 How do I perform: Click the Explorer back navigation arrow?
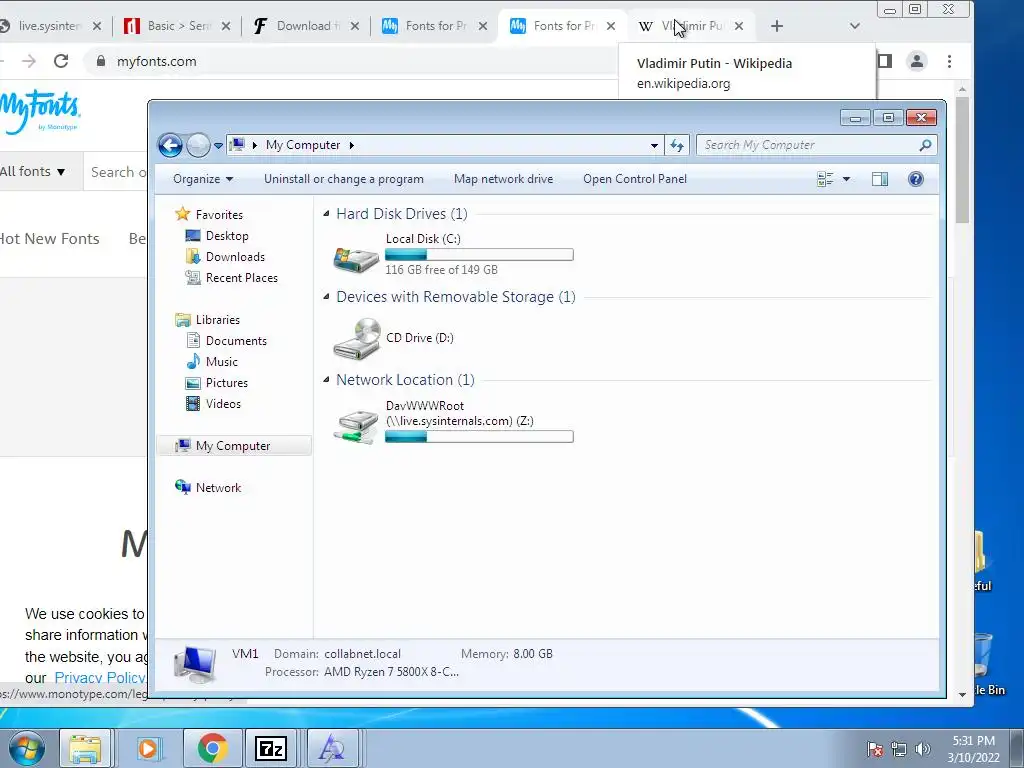pyautogui.click(x=170, y=145)
